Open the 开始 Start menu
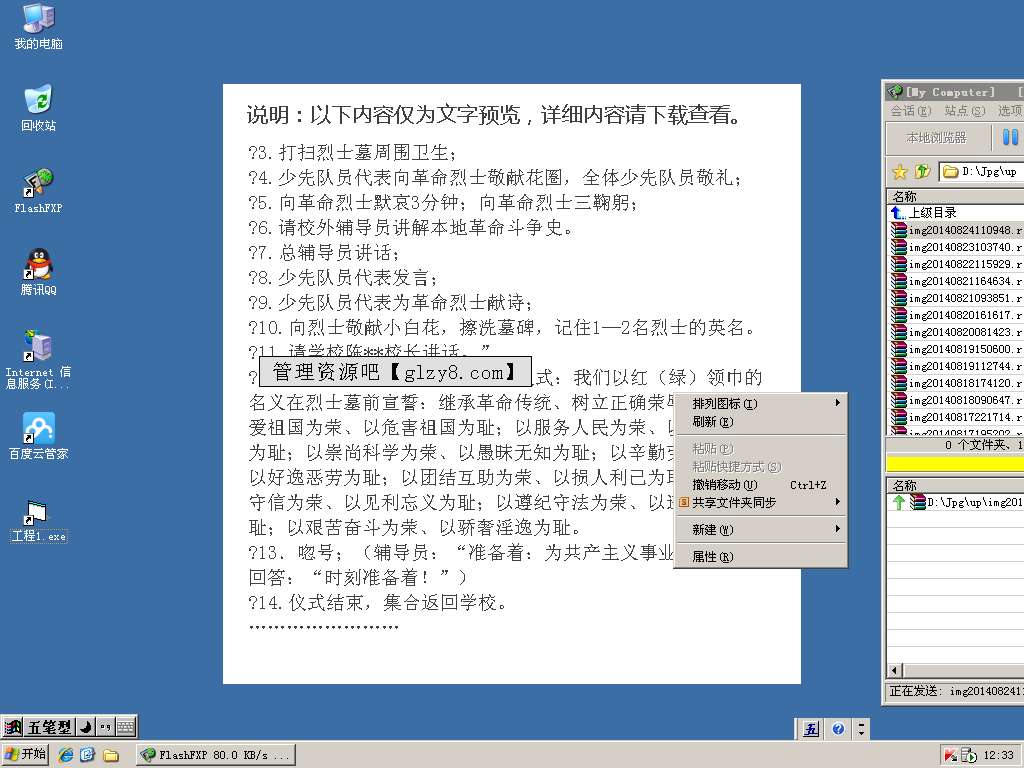 click(25, 754)
